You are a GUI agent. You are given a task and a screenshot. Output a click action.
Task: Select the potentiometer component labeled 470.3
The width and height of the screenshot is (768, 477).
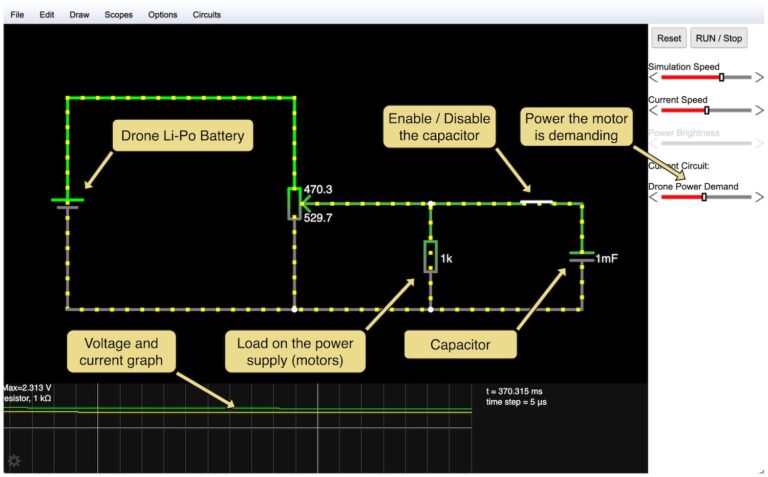(293, 202)
